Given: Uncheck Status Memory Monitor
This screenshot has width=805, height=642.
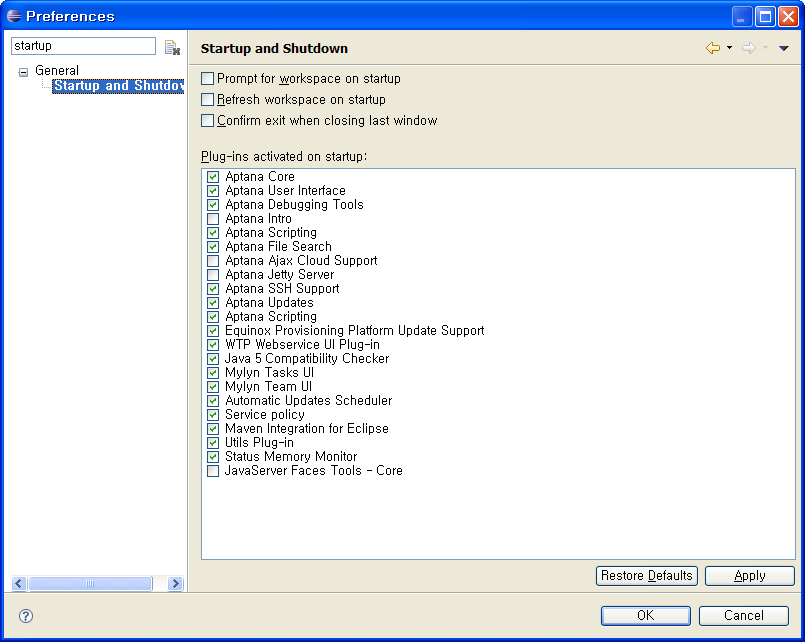Looking at the screenshot, I should tap(213, 457).
